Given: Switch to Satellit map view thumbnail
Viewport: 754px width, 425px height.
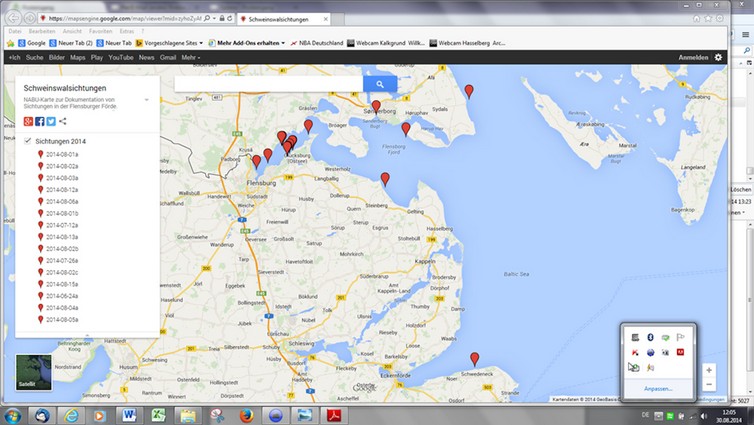Looking at the screenshot, I should (35, 373).
